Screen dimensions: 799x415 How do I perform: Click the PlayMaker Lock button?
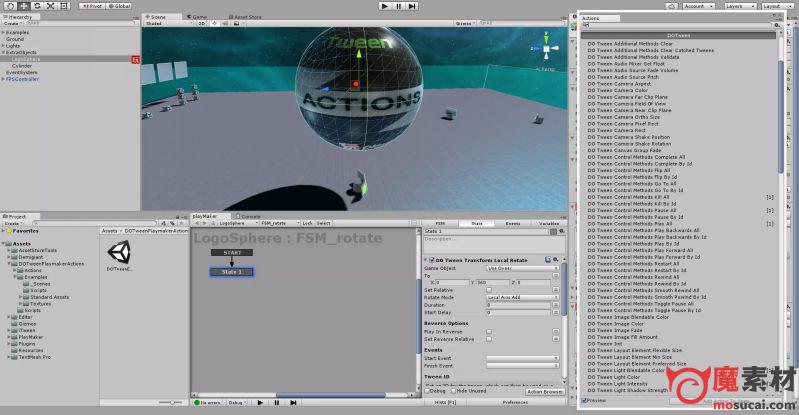coord(307,223)
